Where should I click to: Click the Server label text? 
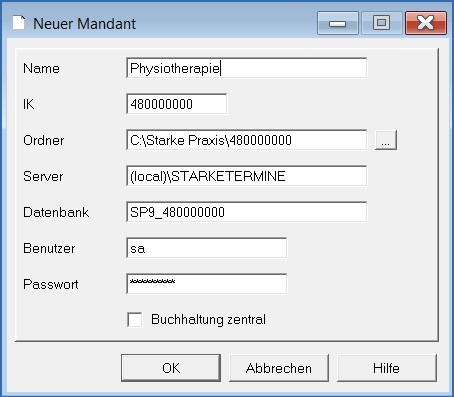(x=43, y=176)
